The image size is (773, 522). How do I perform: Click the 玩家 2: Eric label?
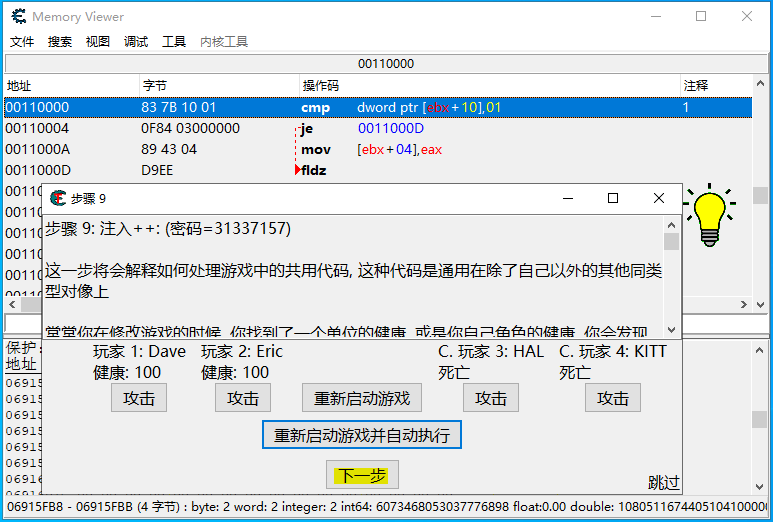[242, 351]
